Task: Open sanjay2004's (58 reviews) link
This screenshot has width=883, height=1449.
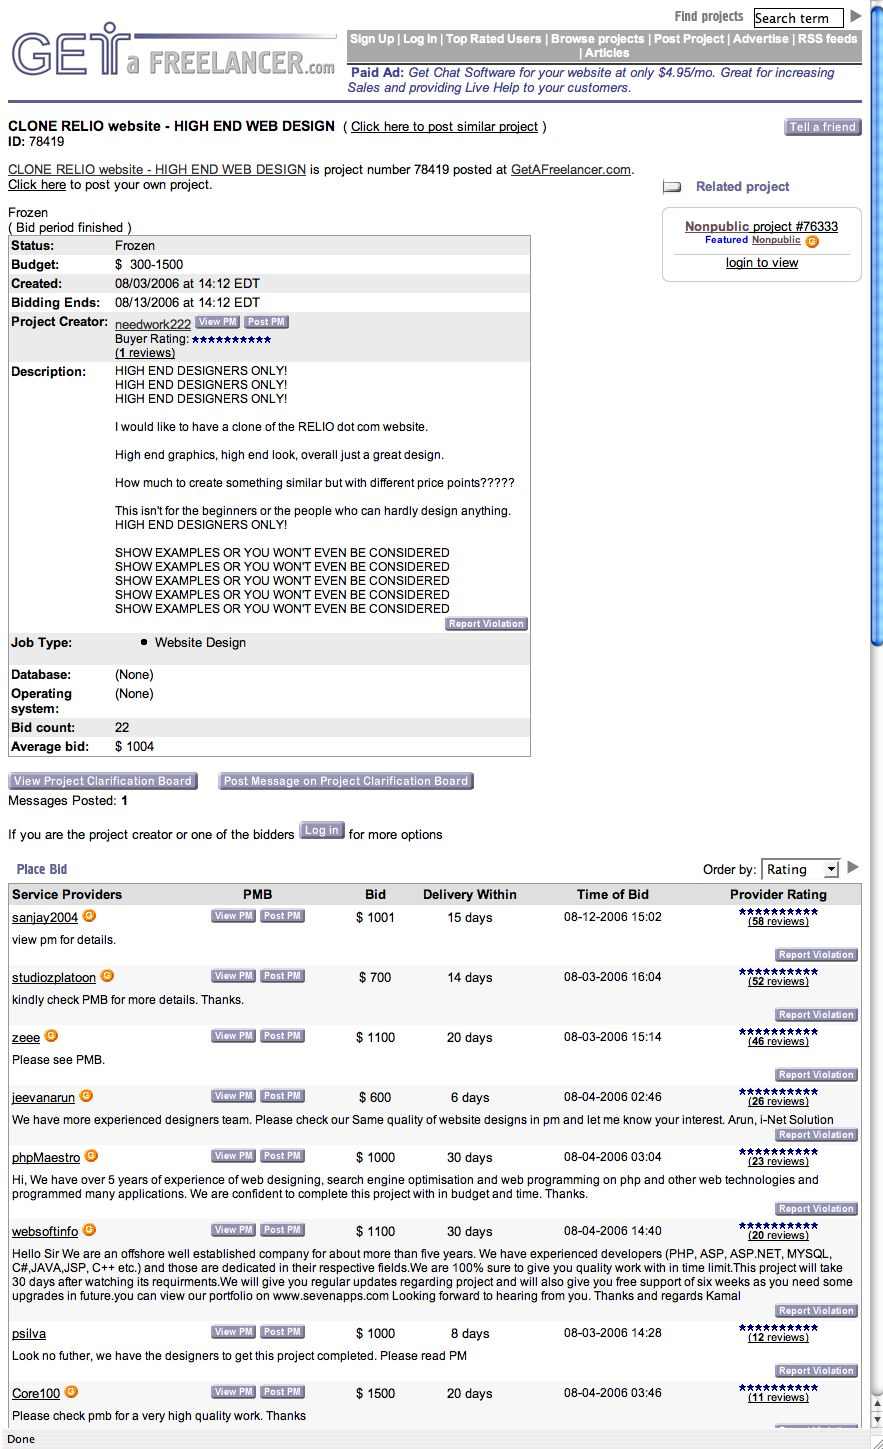Action: (778, 922)
